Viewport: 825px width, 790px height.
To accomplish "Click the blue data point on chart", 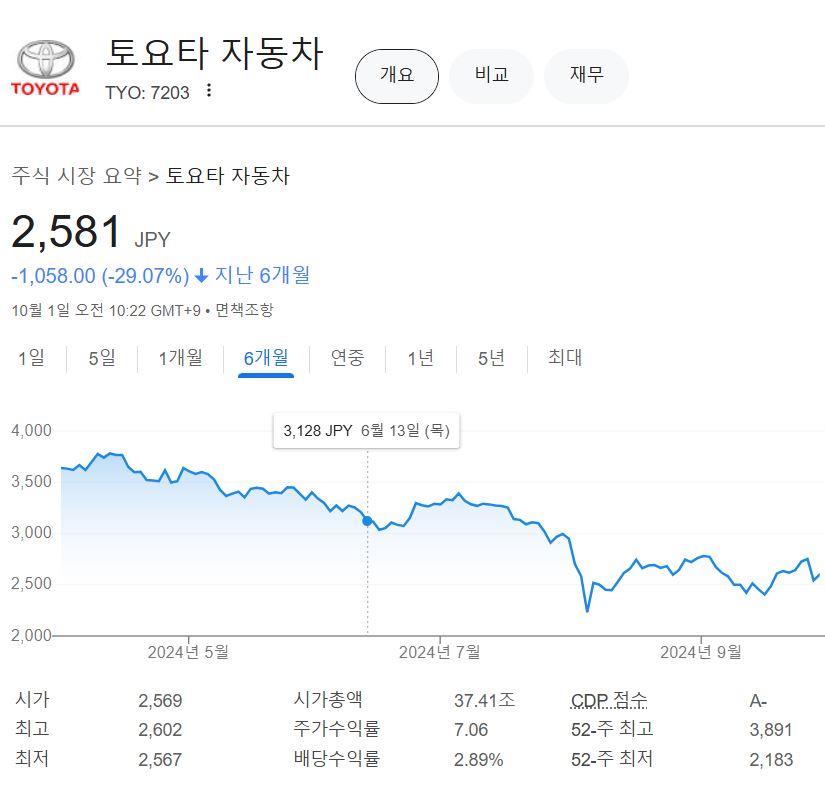I will click(x=367, y=521).
